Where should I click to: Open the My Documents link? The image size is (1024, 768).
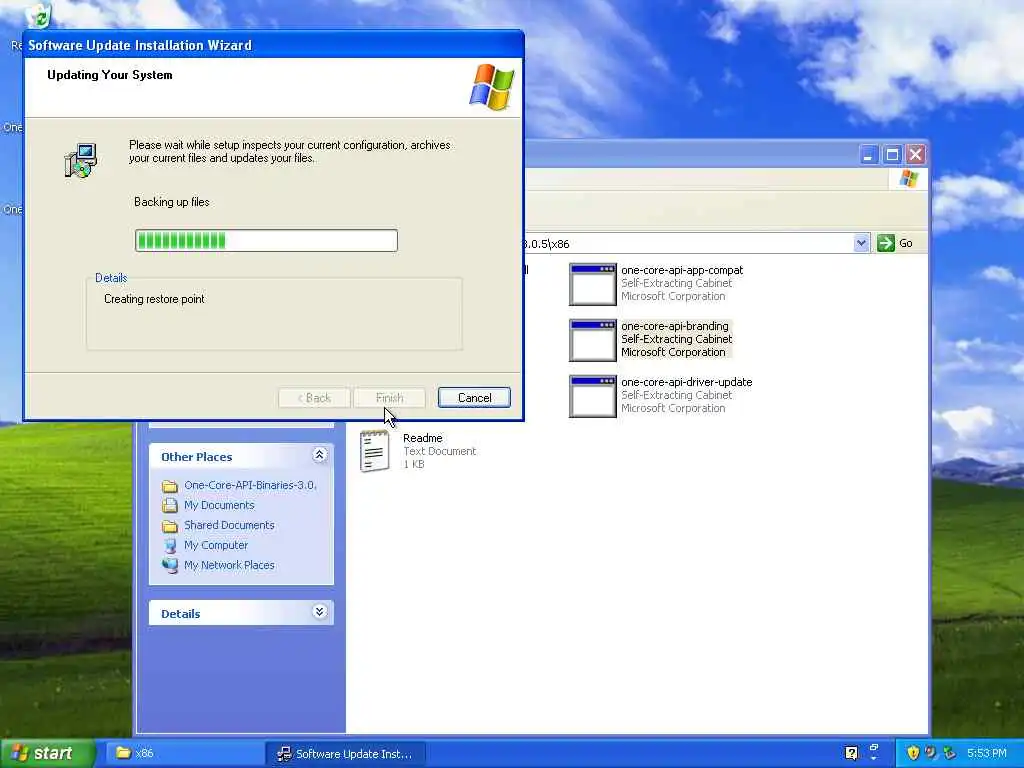tap(219, 505)
